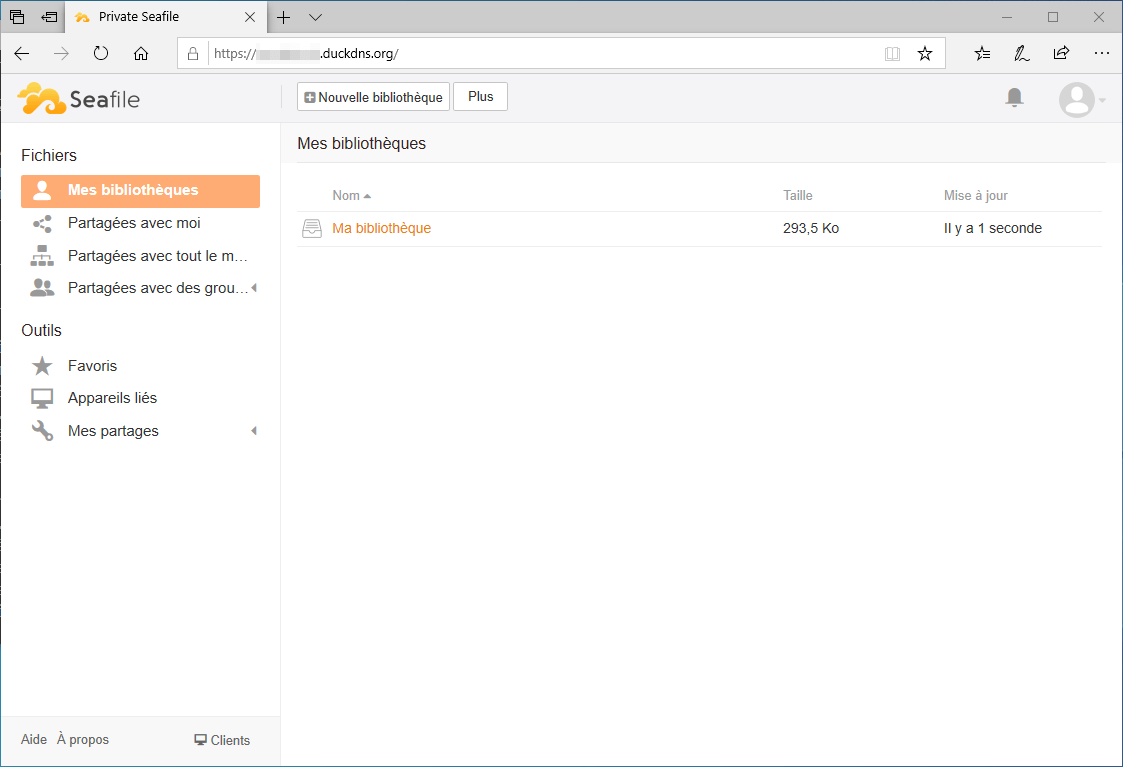This screenshot has height=767, width=1123.
Task: Add page to favorites with star icon
Action: pyautogui.click(x=925, y=54)
